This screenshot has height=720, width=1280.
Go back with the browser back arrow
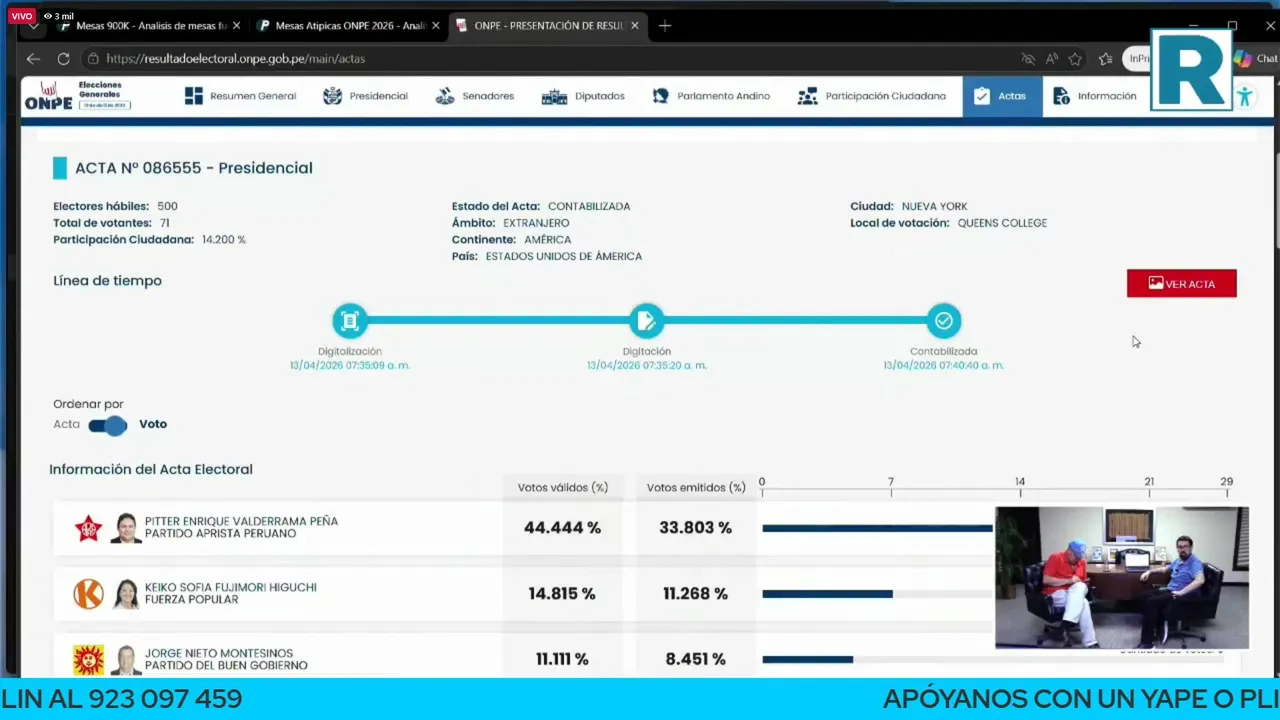click(33, 59)
